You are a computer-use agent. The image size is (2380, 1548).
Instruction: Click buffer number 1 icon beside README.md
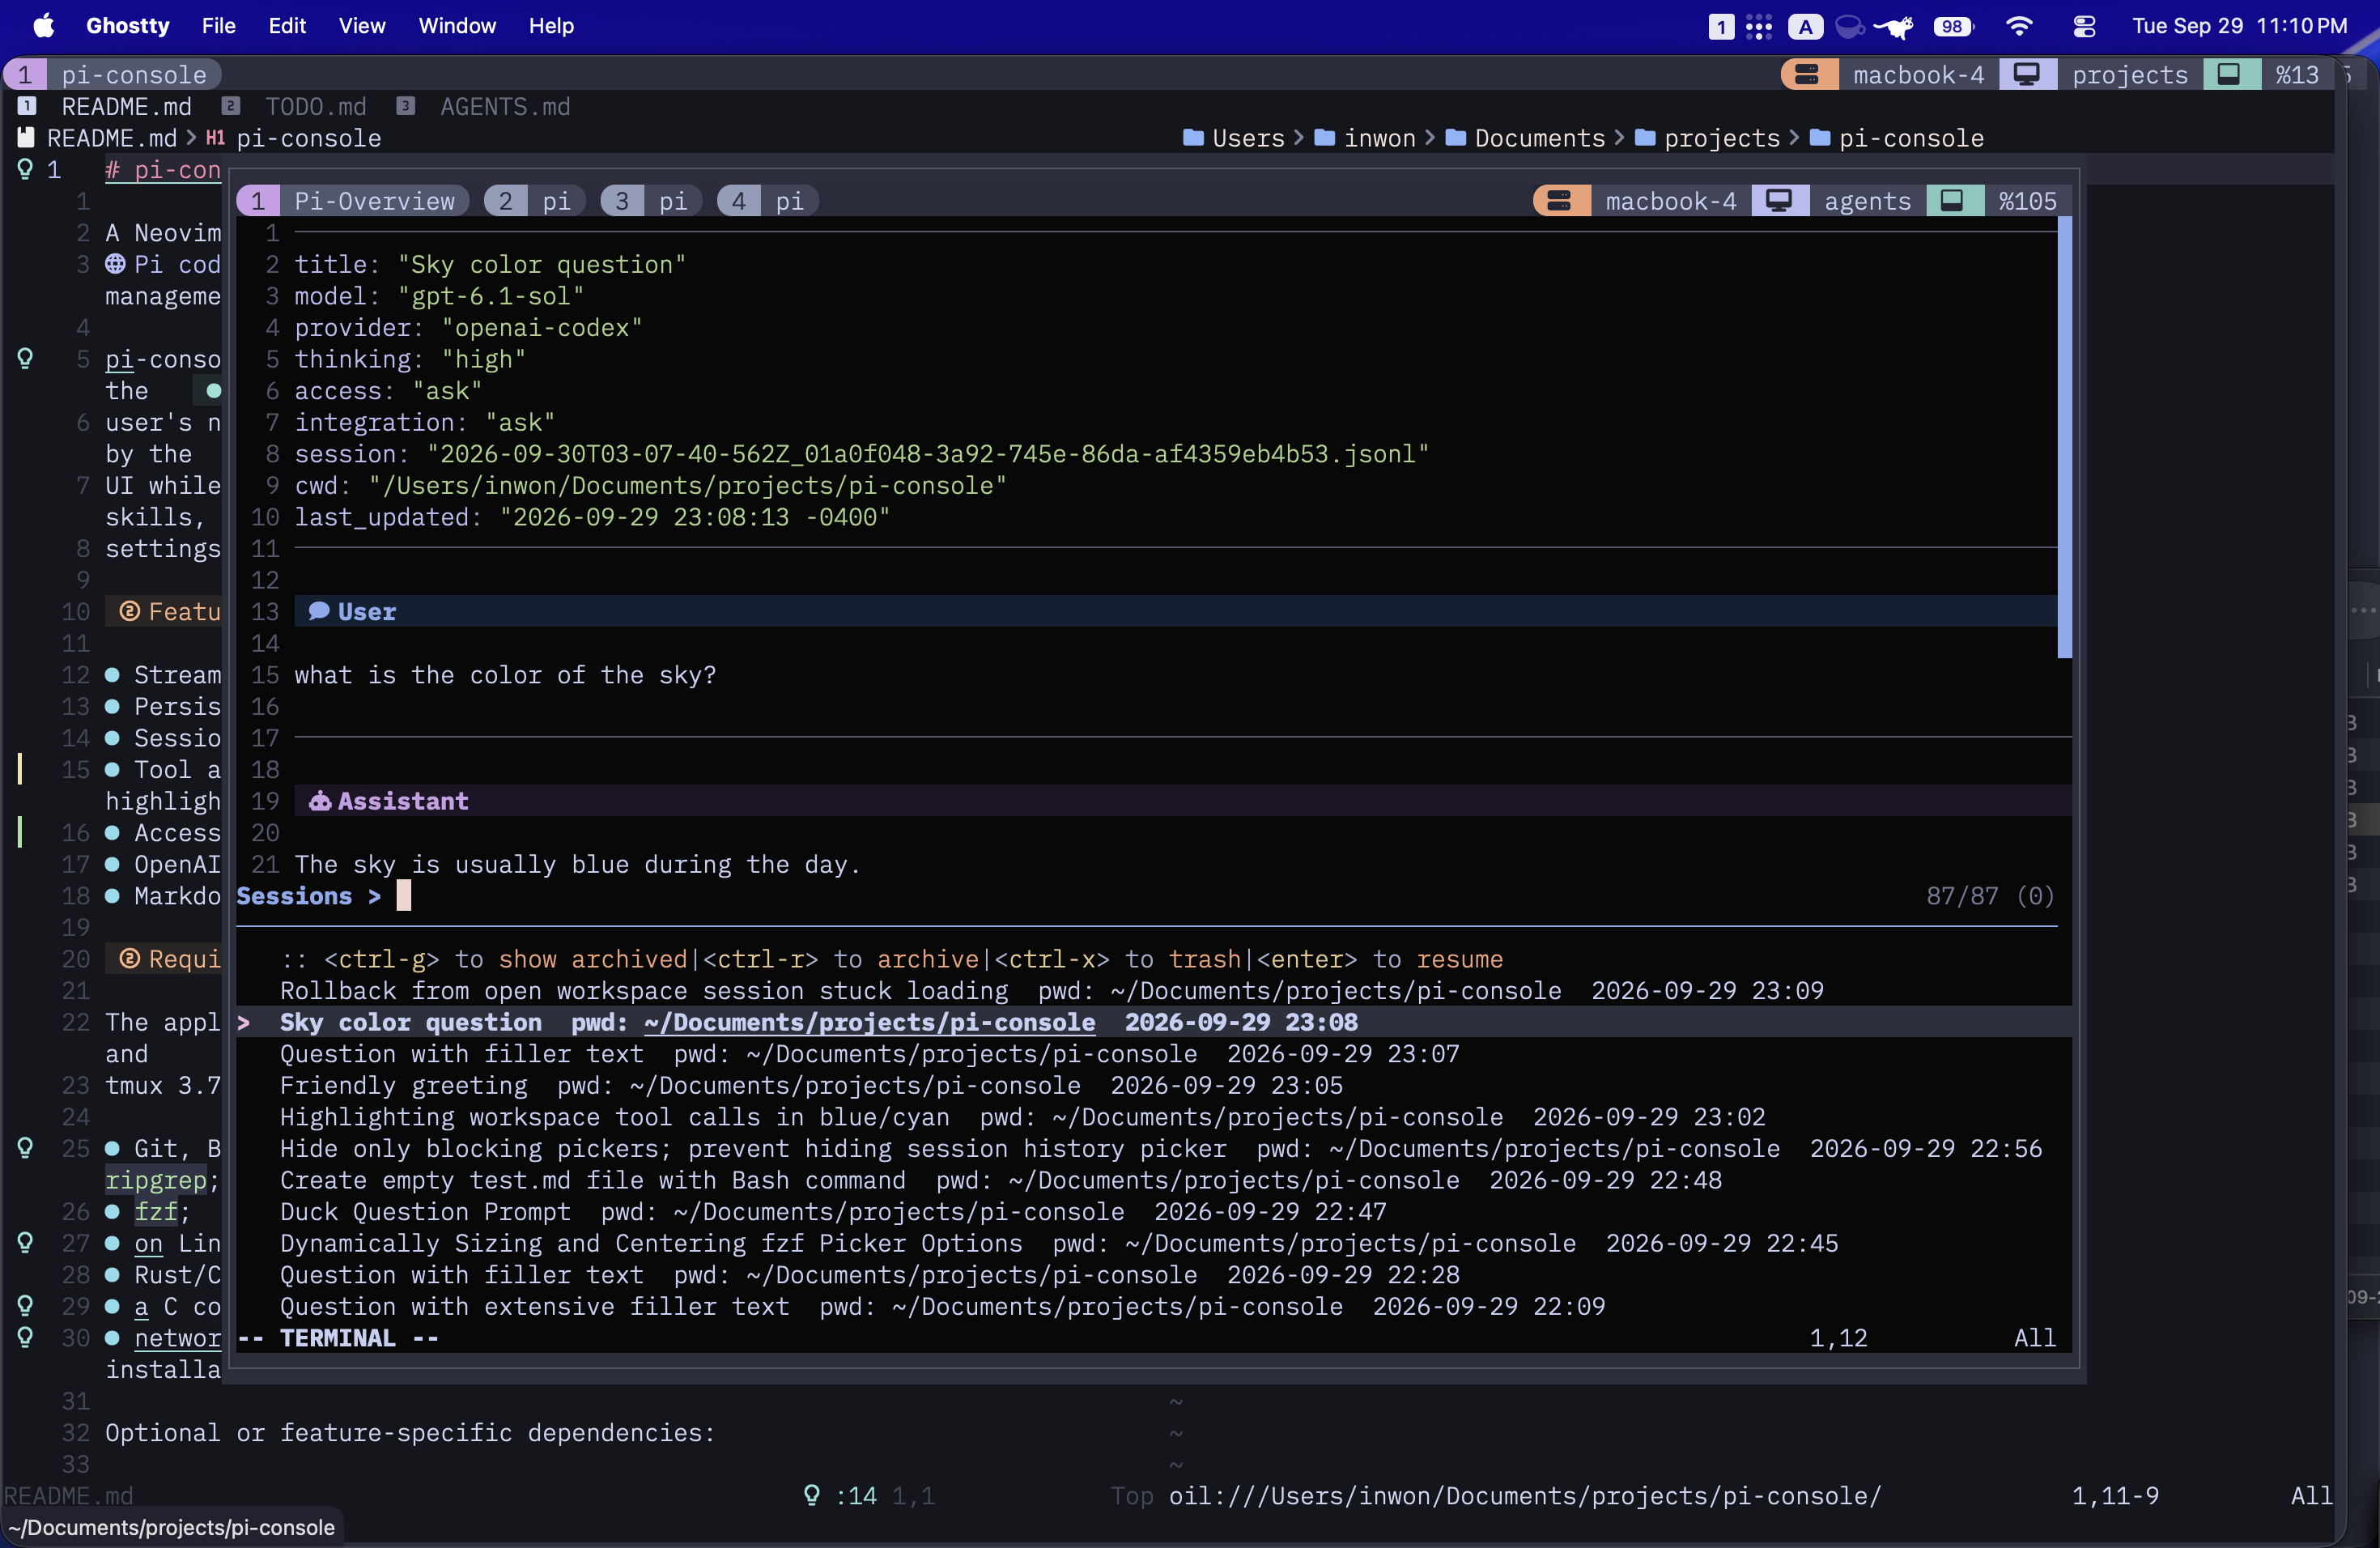pos(27,106)
